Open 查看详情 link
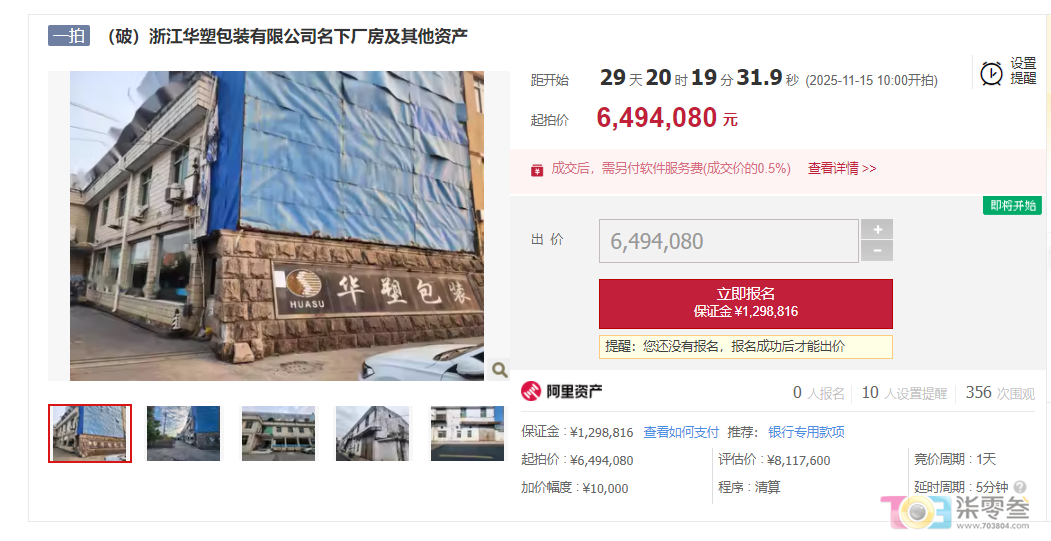This screenshot has height=541, width=1051. 842,168
